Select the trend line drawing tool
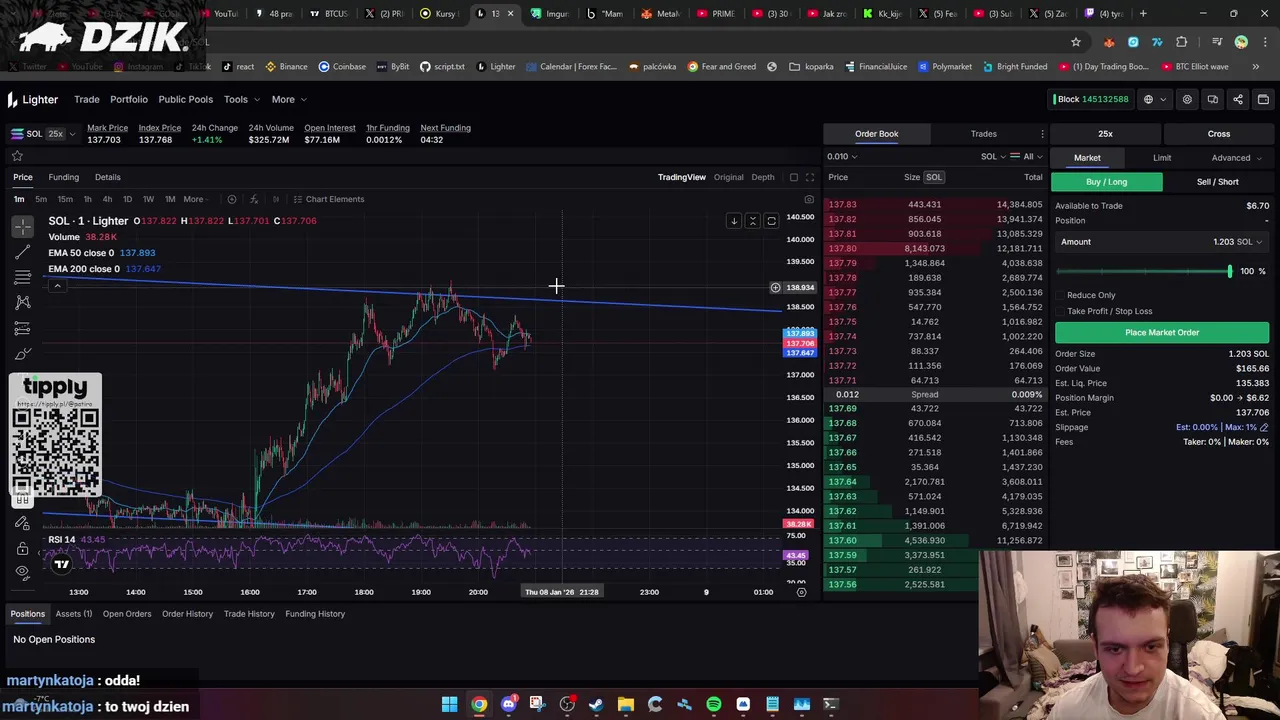1280x720 pixels. pyautogui.click(x=22, y=253)
